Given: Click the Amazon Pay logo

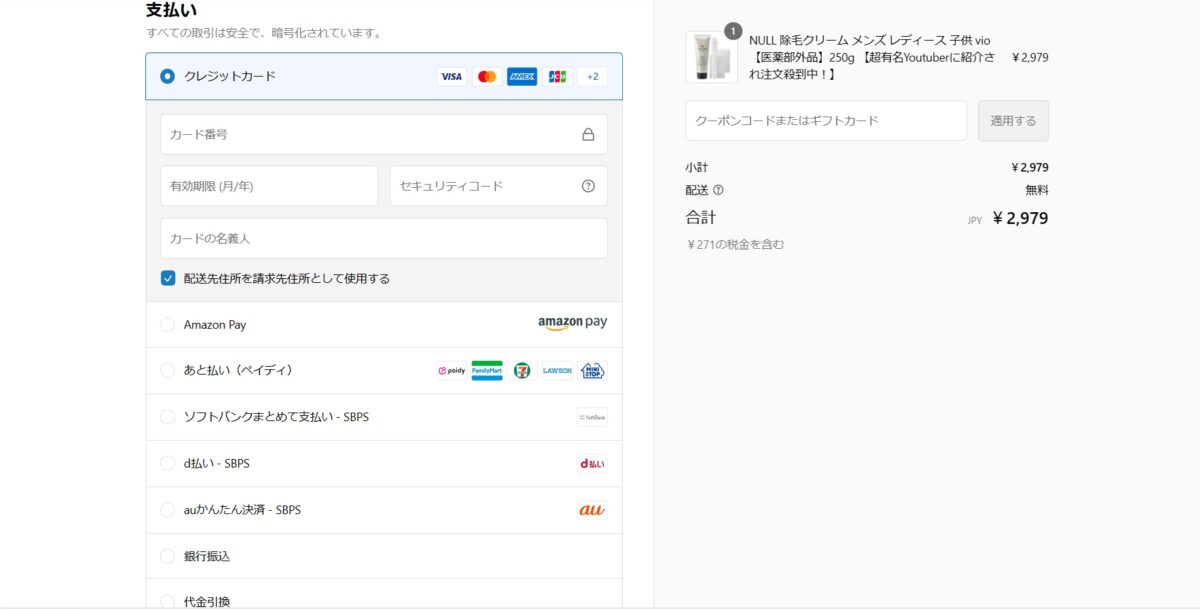Looking at the screenshot, I should click(x=572, y=323).
